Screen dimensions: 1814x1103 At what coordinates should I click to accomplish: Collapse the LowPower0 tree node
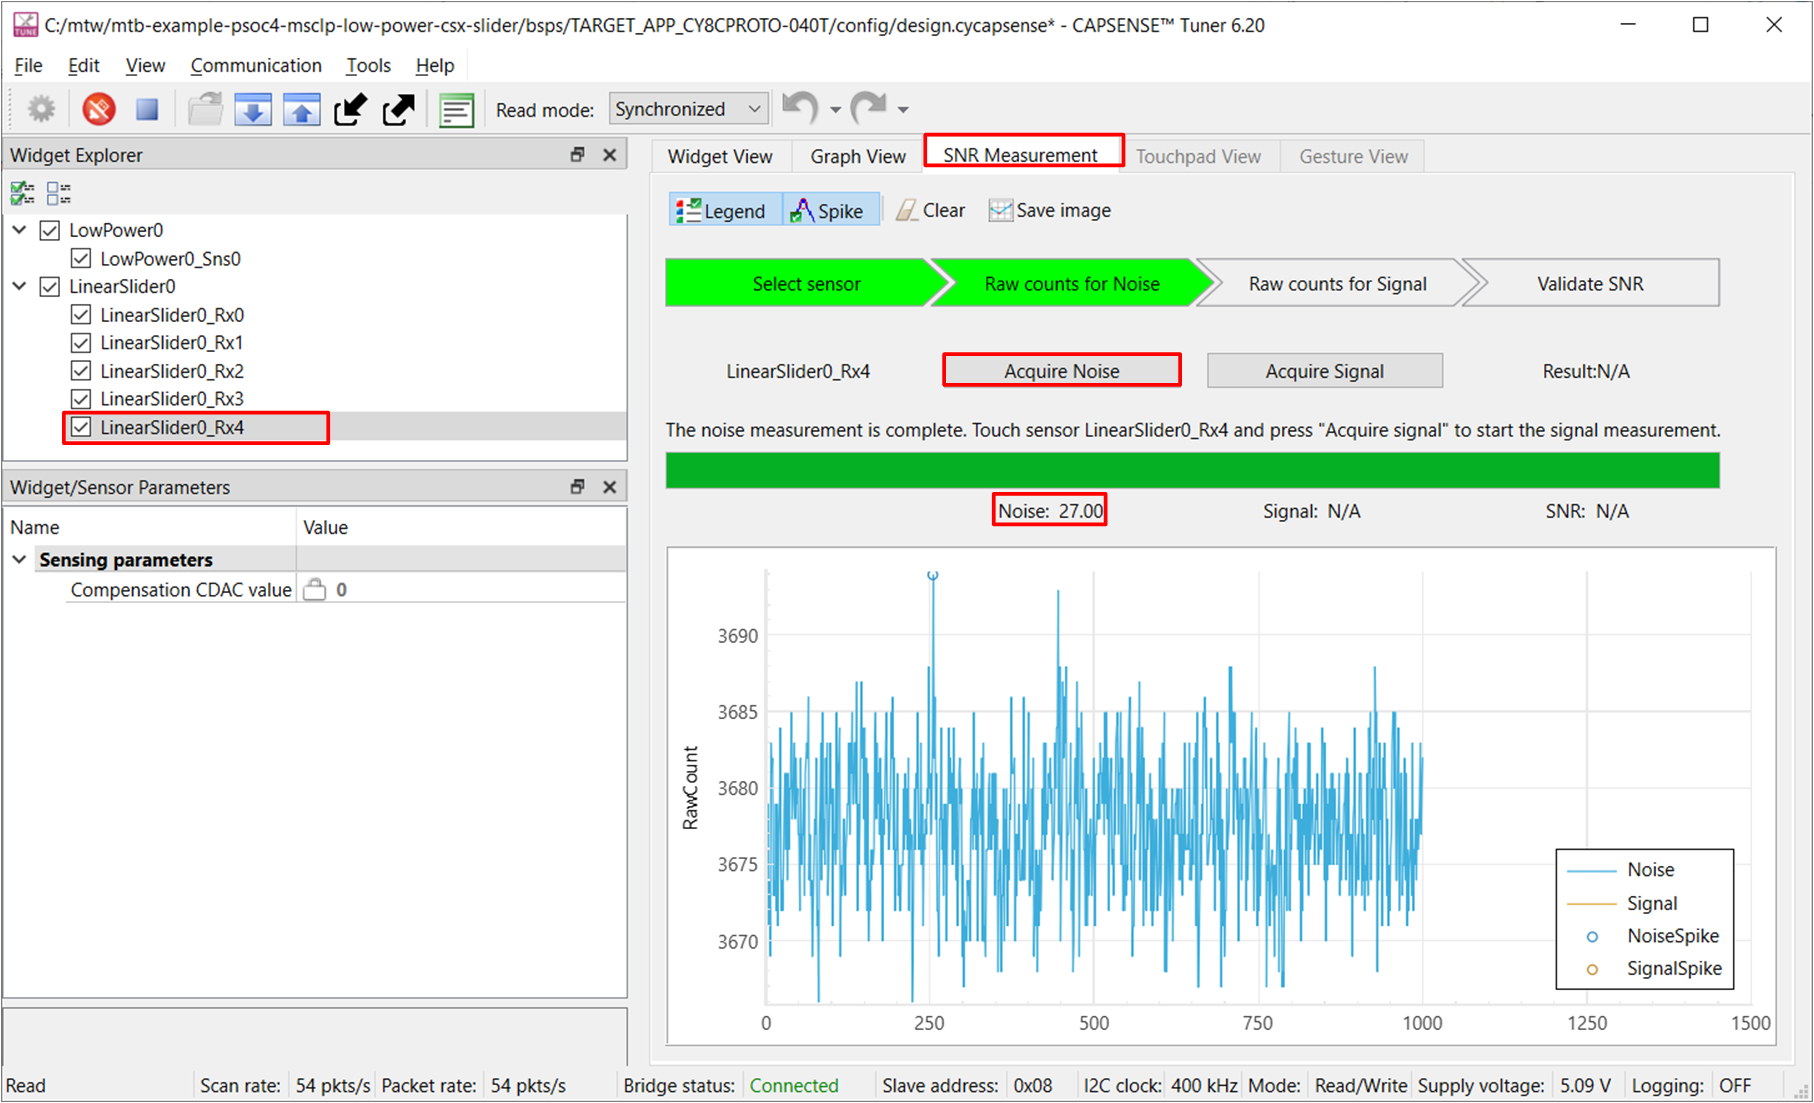(x=19, y=230)
